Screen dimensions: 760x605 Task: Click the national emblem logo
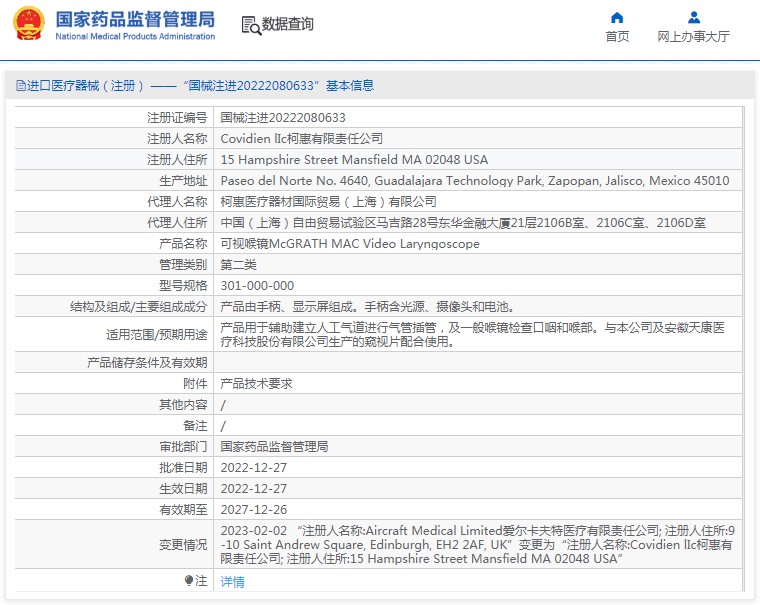coord(29,23)
